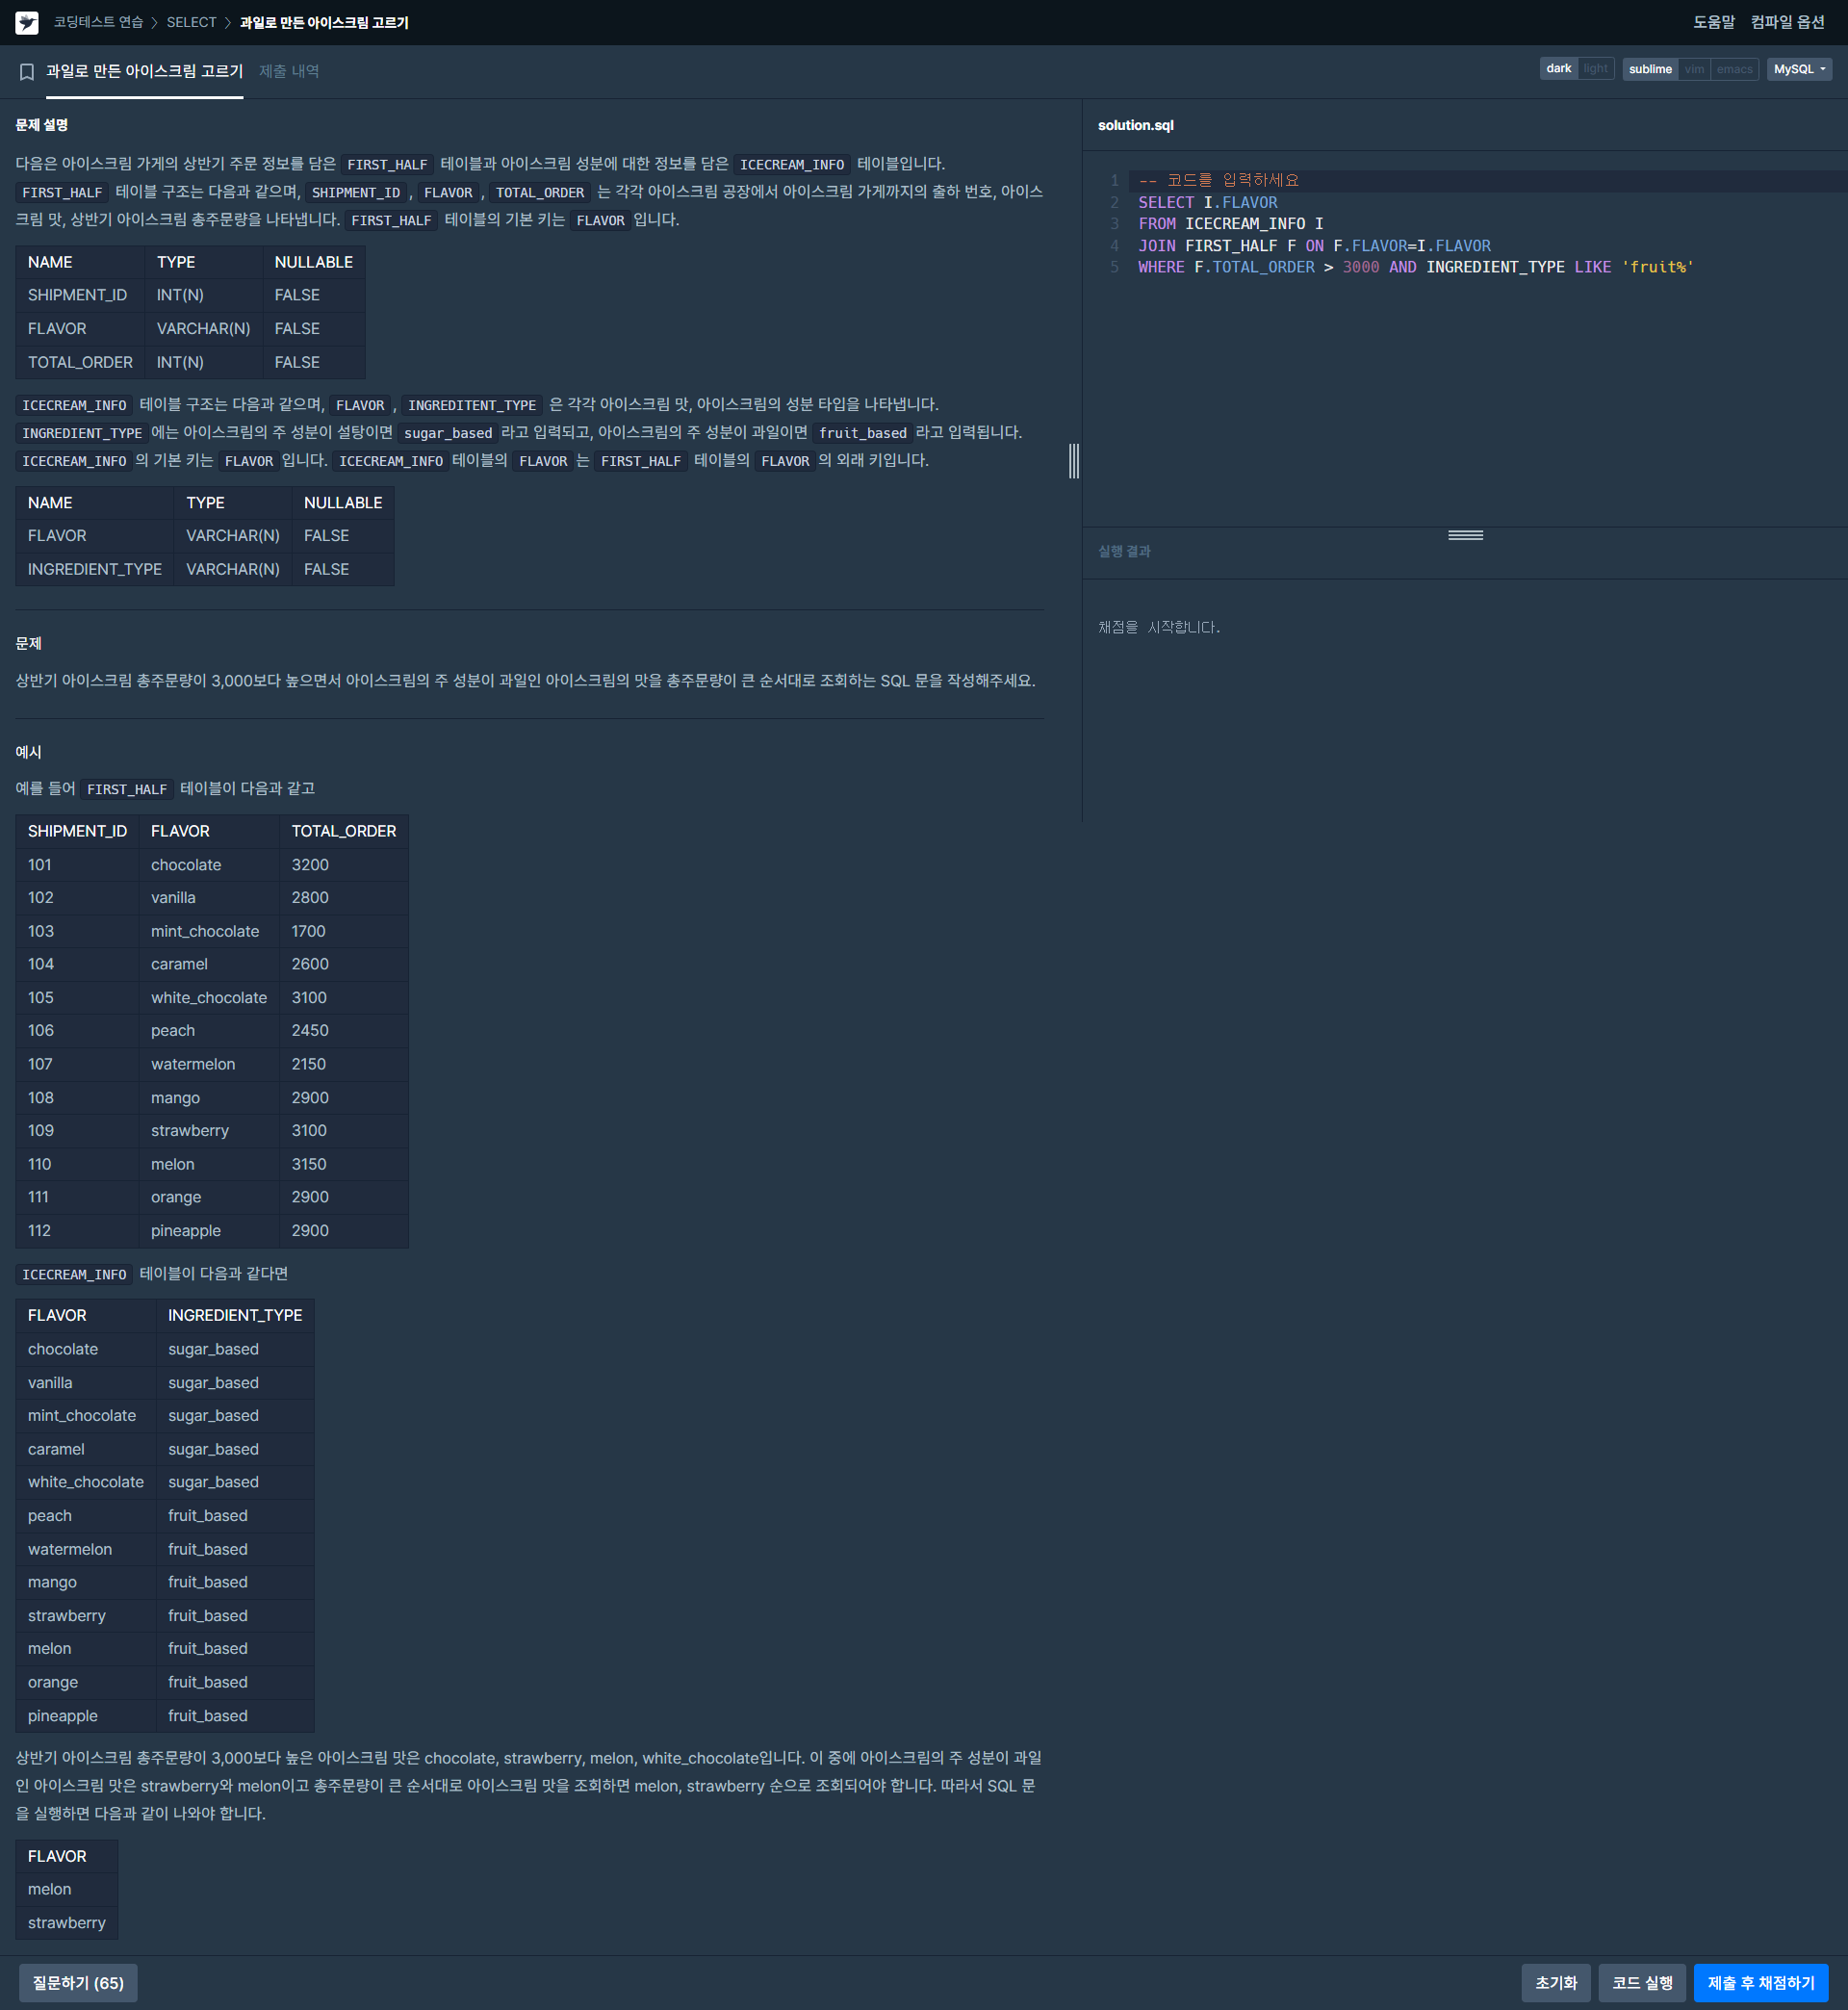Screen dimensions: 1848x2010
Task: Select sublime keymap mode
Action: click(x=1649, y=69)
